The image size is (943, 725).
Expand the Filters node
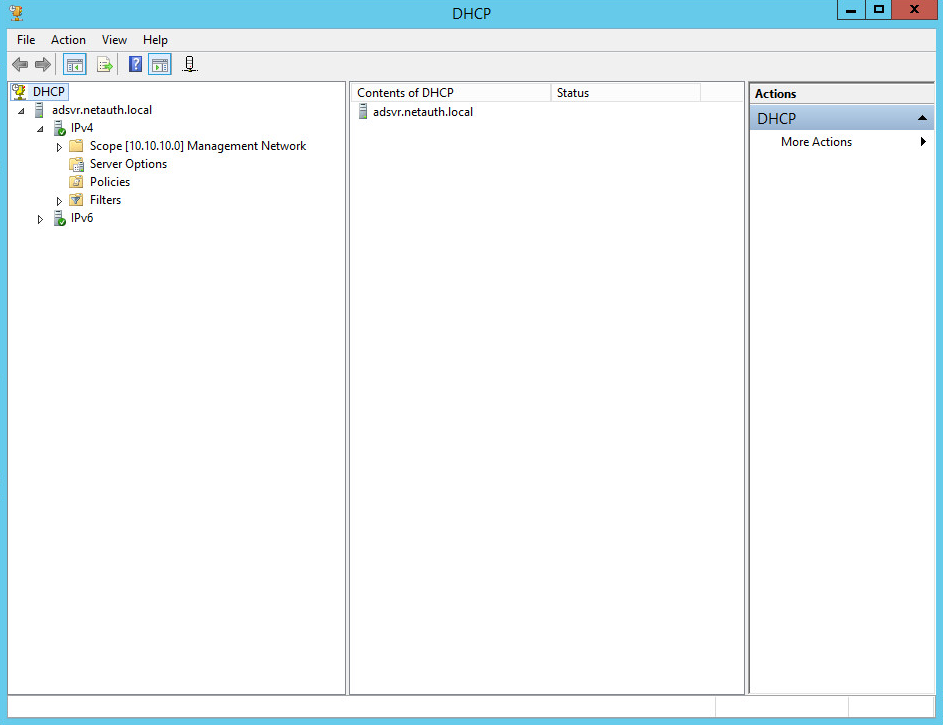pos(59,201)
